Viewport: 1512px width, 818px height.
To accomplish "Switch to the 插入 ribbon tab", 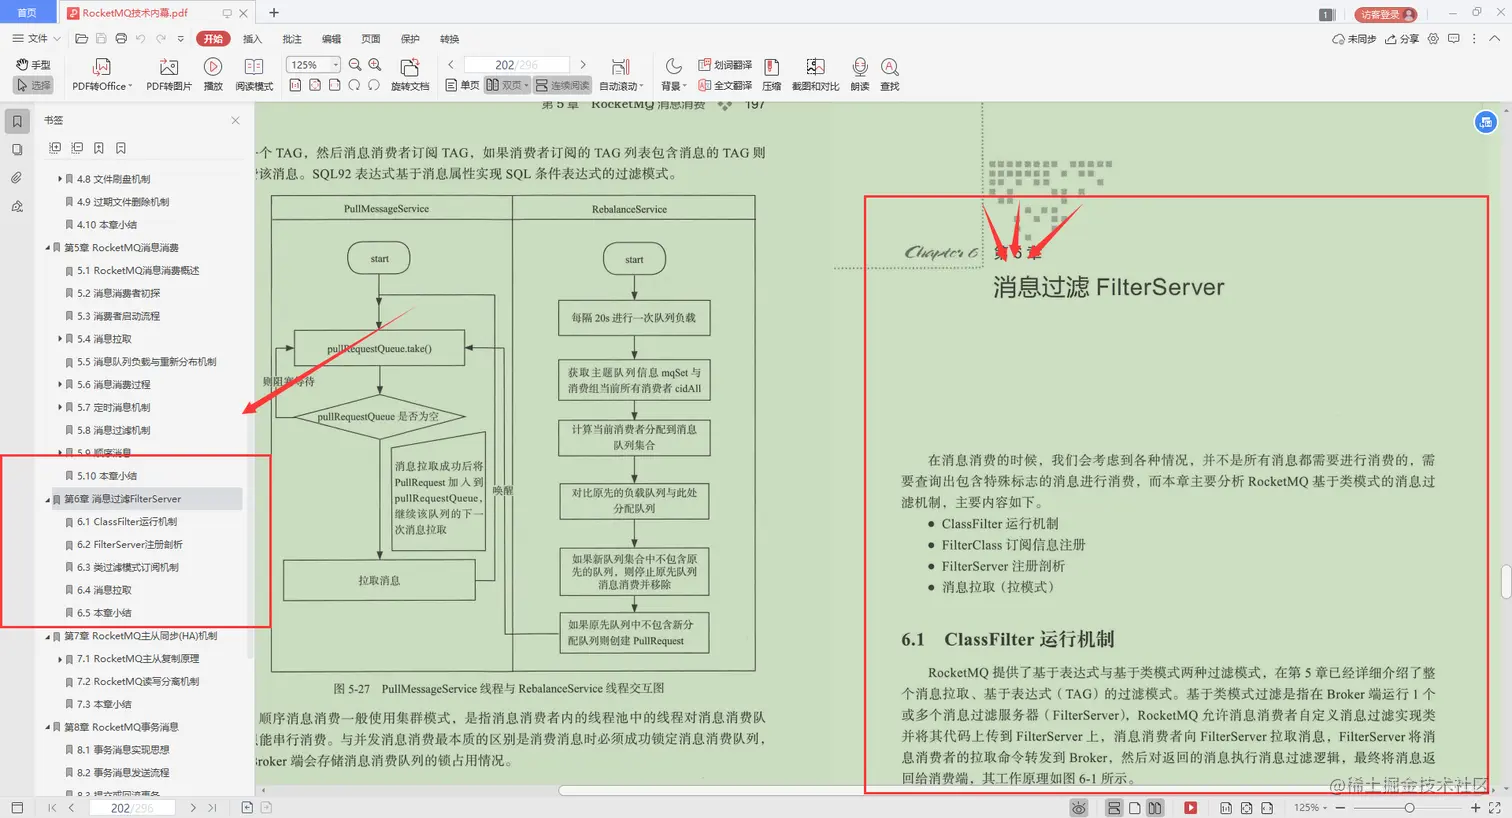I will tap(252, 38).
